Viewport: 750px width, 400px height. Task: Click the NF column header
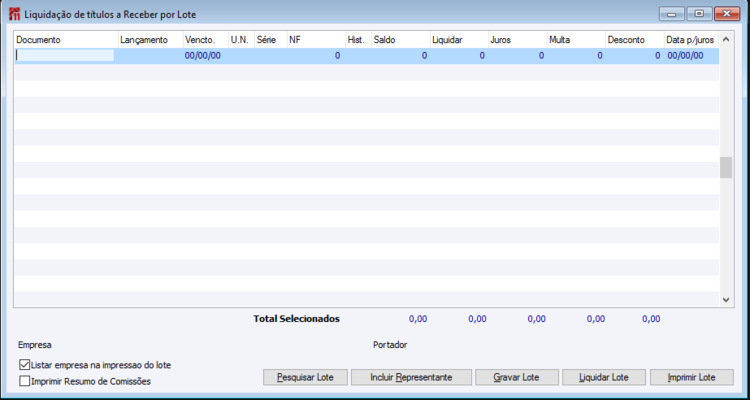tap(316, 40)
